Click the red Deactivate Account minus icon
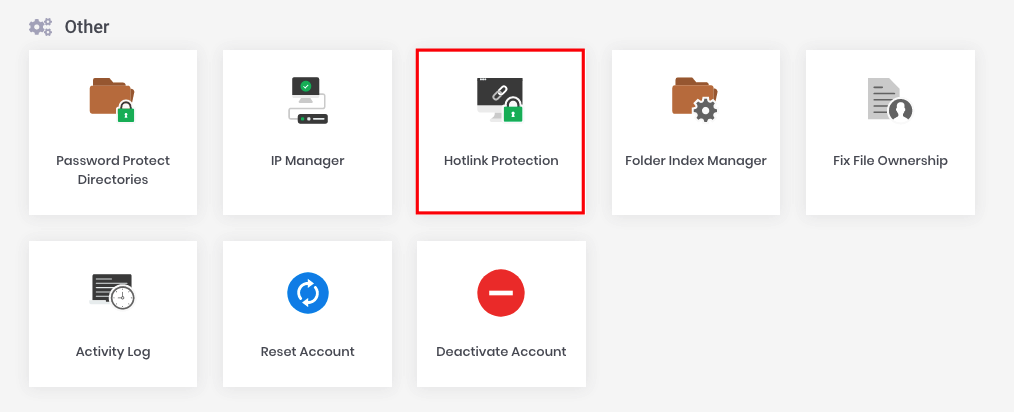Screen dimensions: 1014x412 pos(501,292)
